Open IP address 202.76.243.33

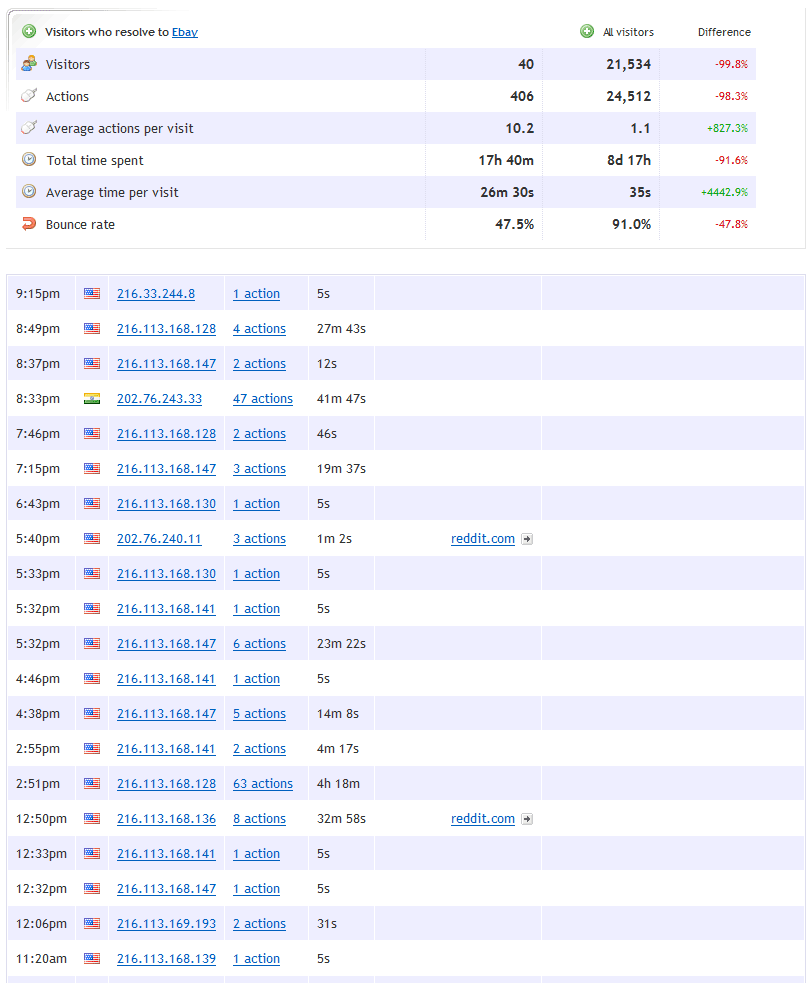pos(159,399)
